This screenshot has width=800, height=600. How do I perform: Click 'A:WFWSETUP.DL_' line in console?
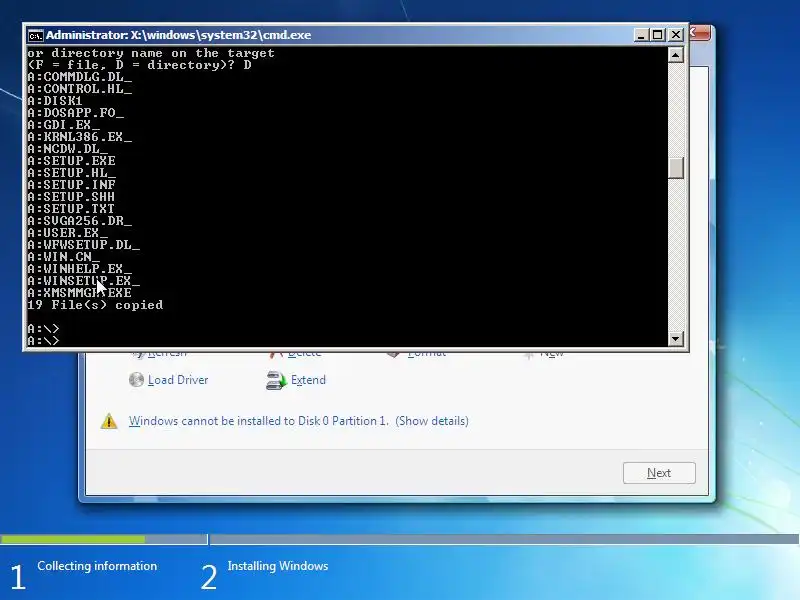84,245
